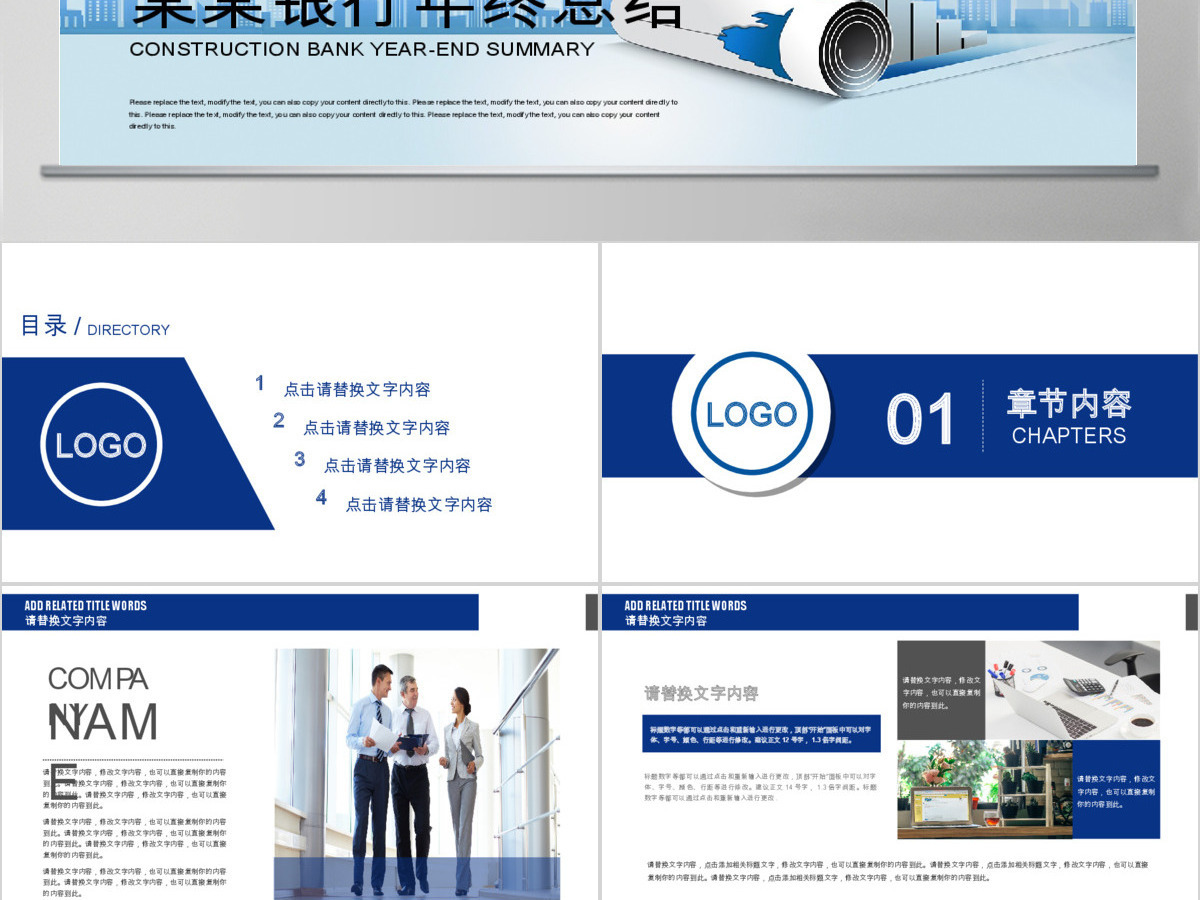Select the laptop and calculator desk photo
This screenshot has height=900, width=1200.
[x=1072, y=690]
